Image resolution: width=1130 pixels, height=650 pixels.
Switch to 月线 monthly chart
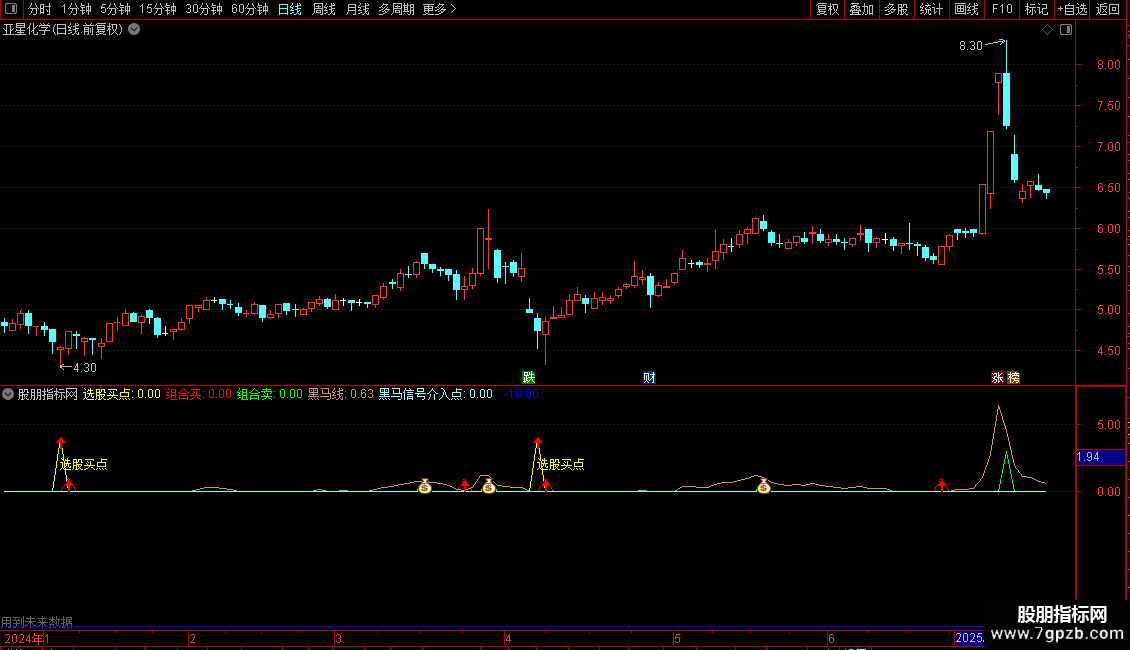[357, 9]
